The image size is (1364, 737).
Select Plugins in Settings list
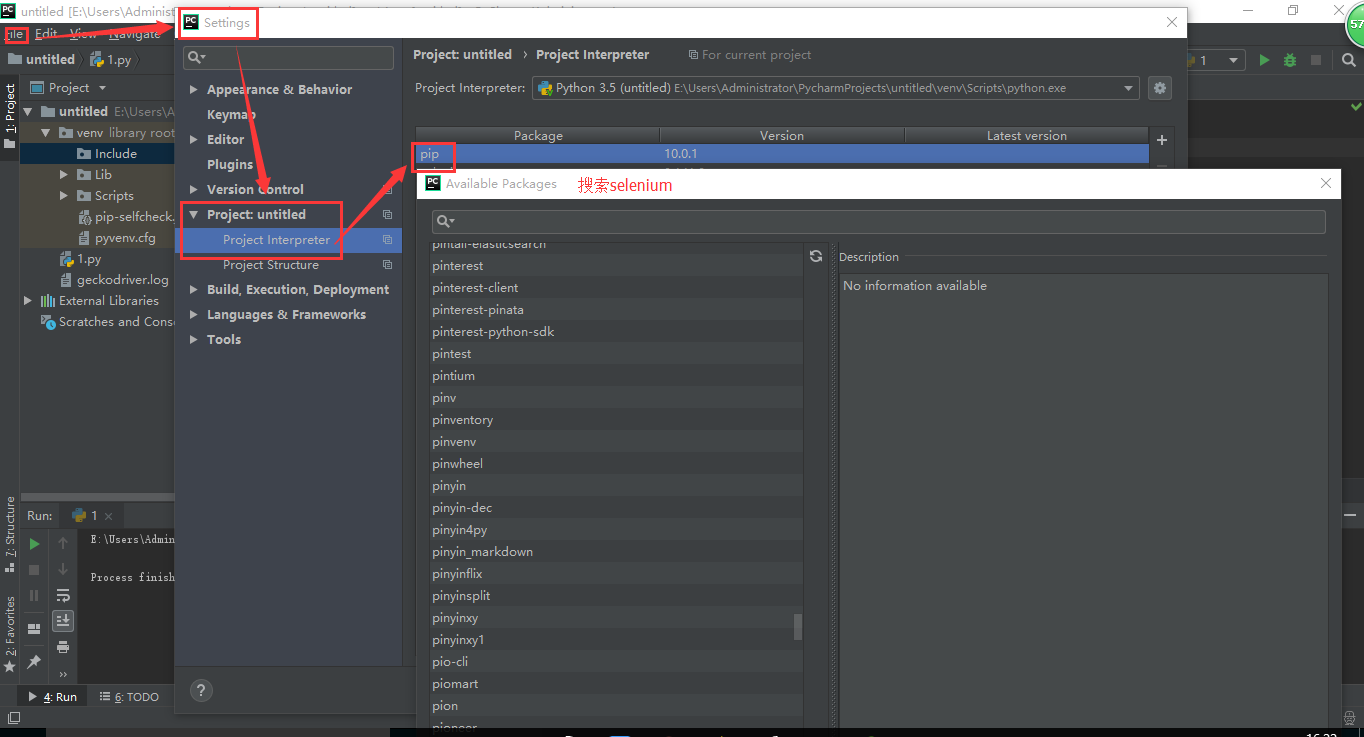point(230,165)
